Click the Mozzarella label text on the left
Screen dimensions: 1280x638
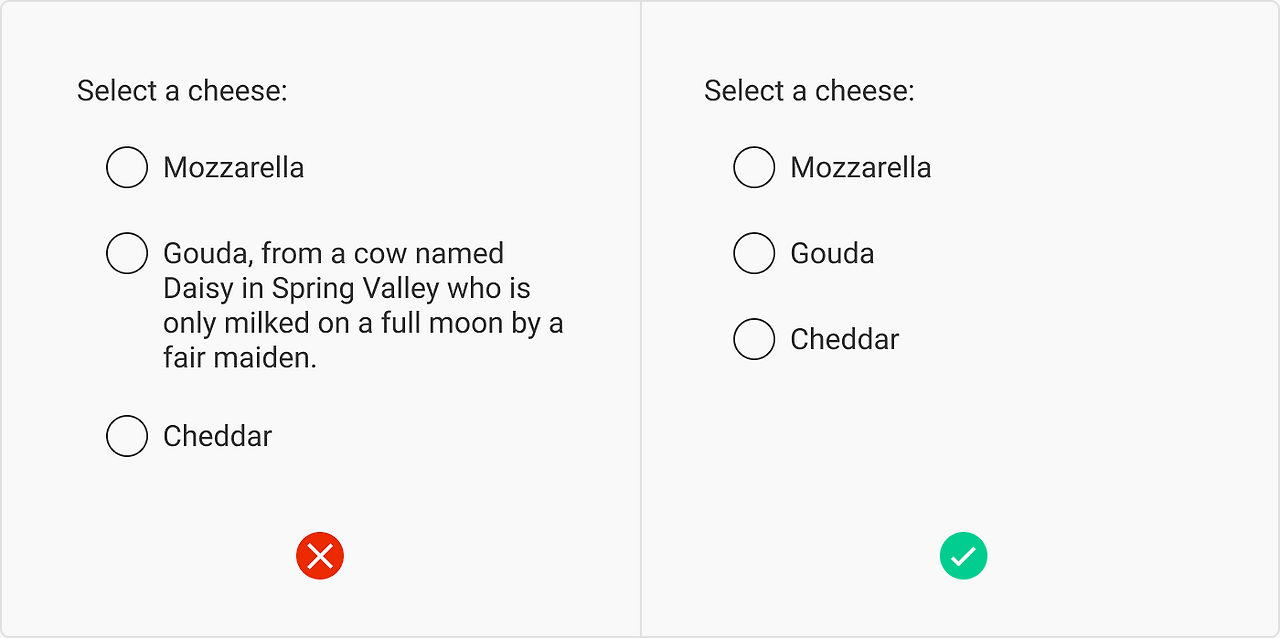(x=234, y=167)
